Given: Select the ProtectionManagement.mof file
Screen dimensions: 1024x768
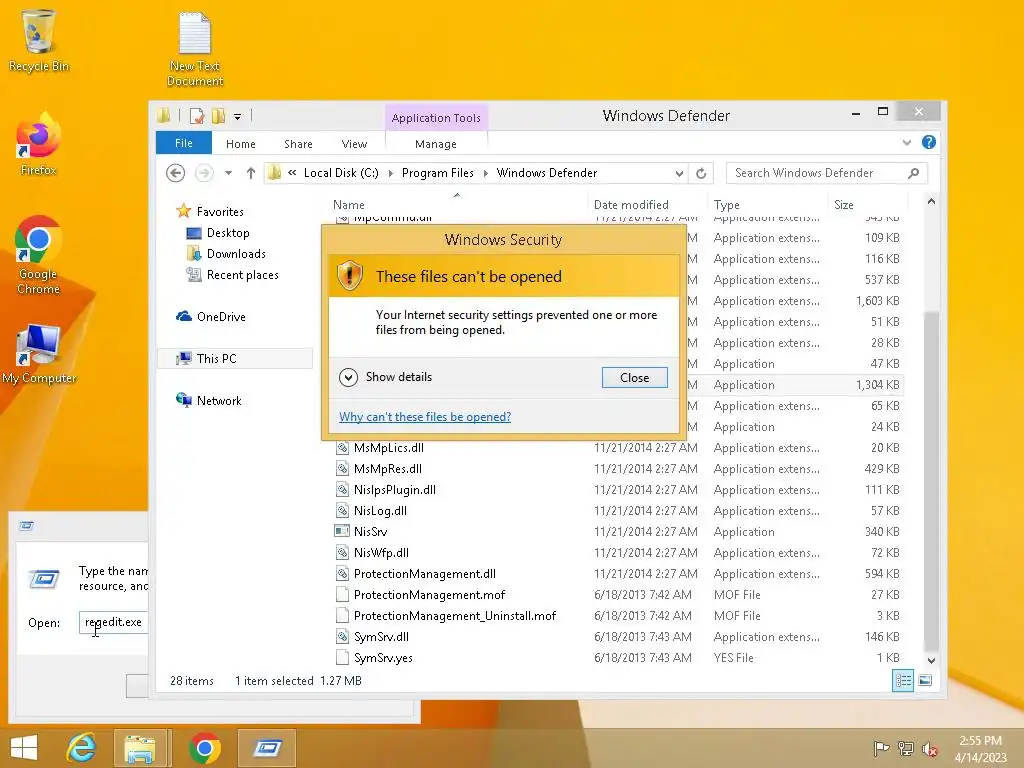Looking at the screenshot, I should click(429, 595).
